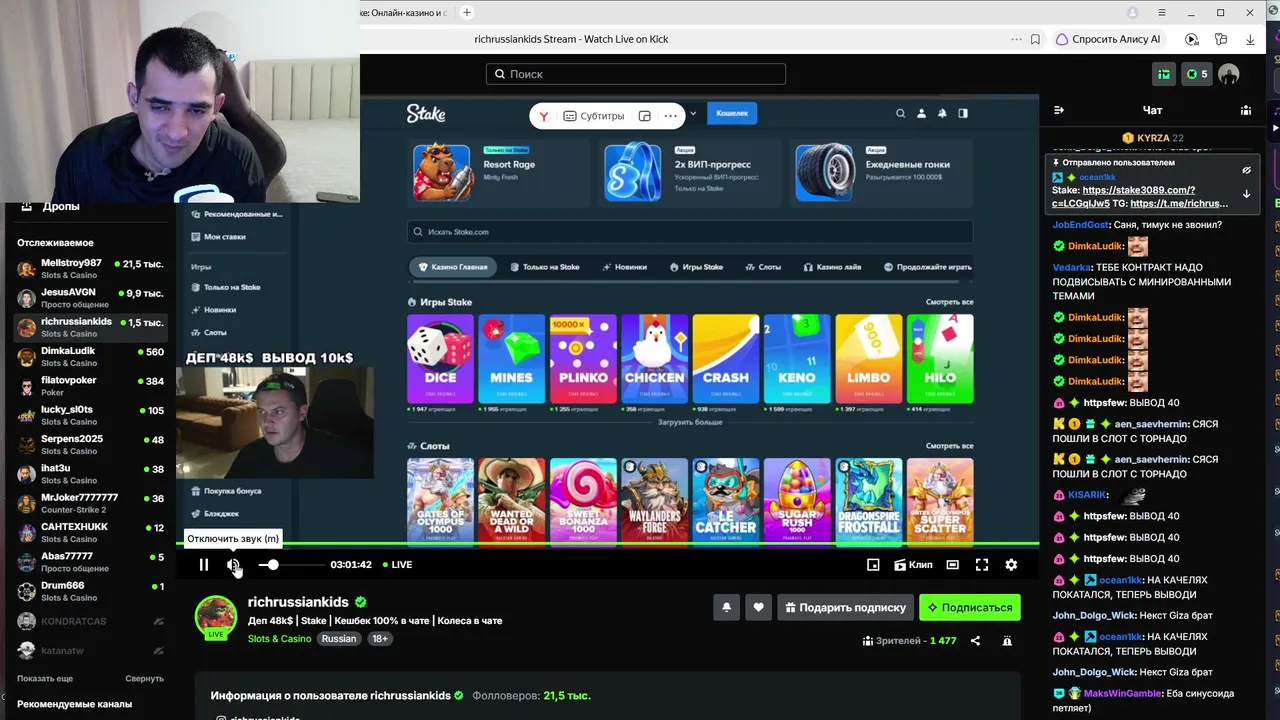Open the KYRZA top gifter badge
Viewport: 1280px width, 720px height.
click(x=1153, y=138)
